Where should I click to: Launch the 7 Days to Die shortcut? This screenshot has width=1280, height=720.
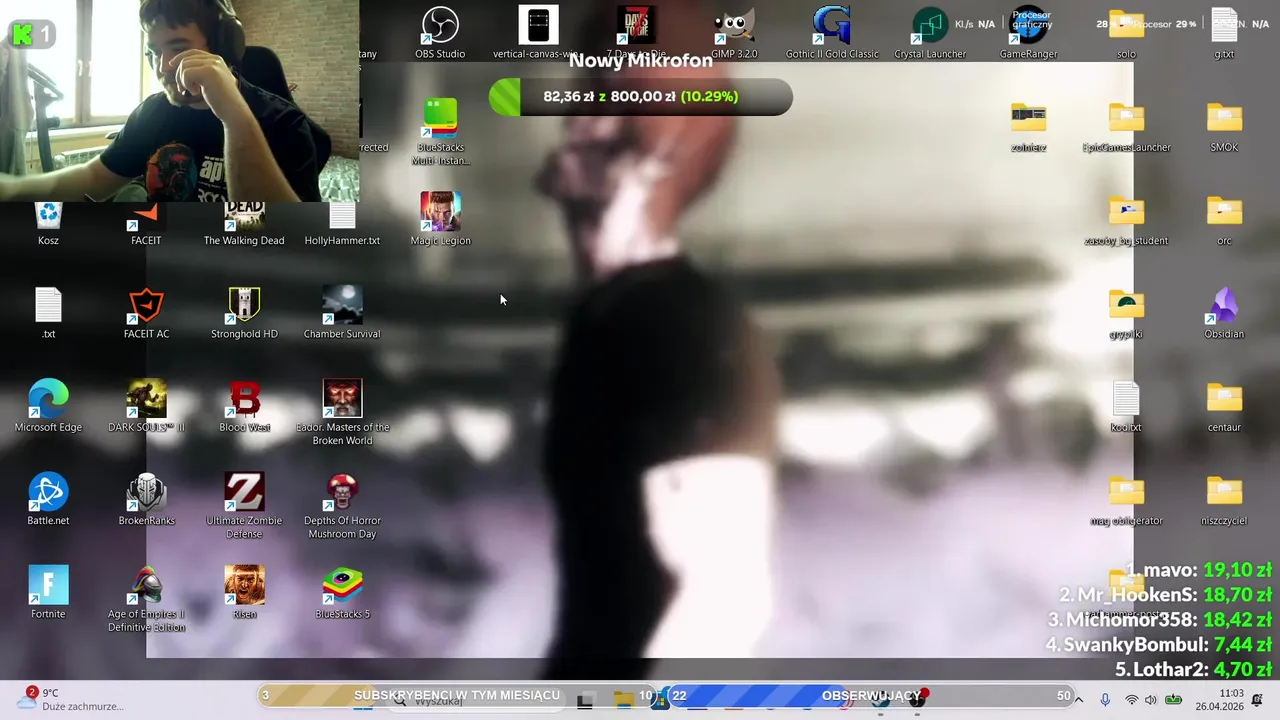point(636,33)
